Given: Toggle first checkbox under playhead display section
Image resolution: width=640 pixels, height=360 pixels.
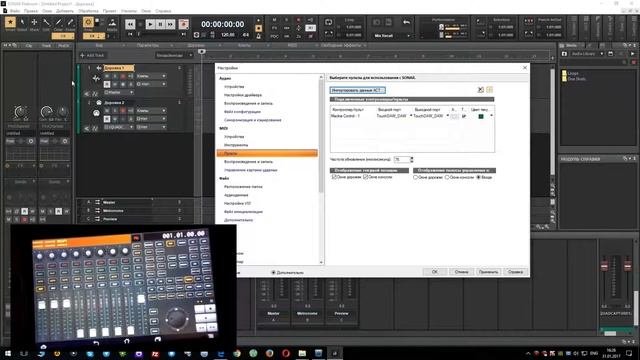Looking at the screenshot, I should 334,177.
